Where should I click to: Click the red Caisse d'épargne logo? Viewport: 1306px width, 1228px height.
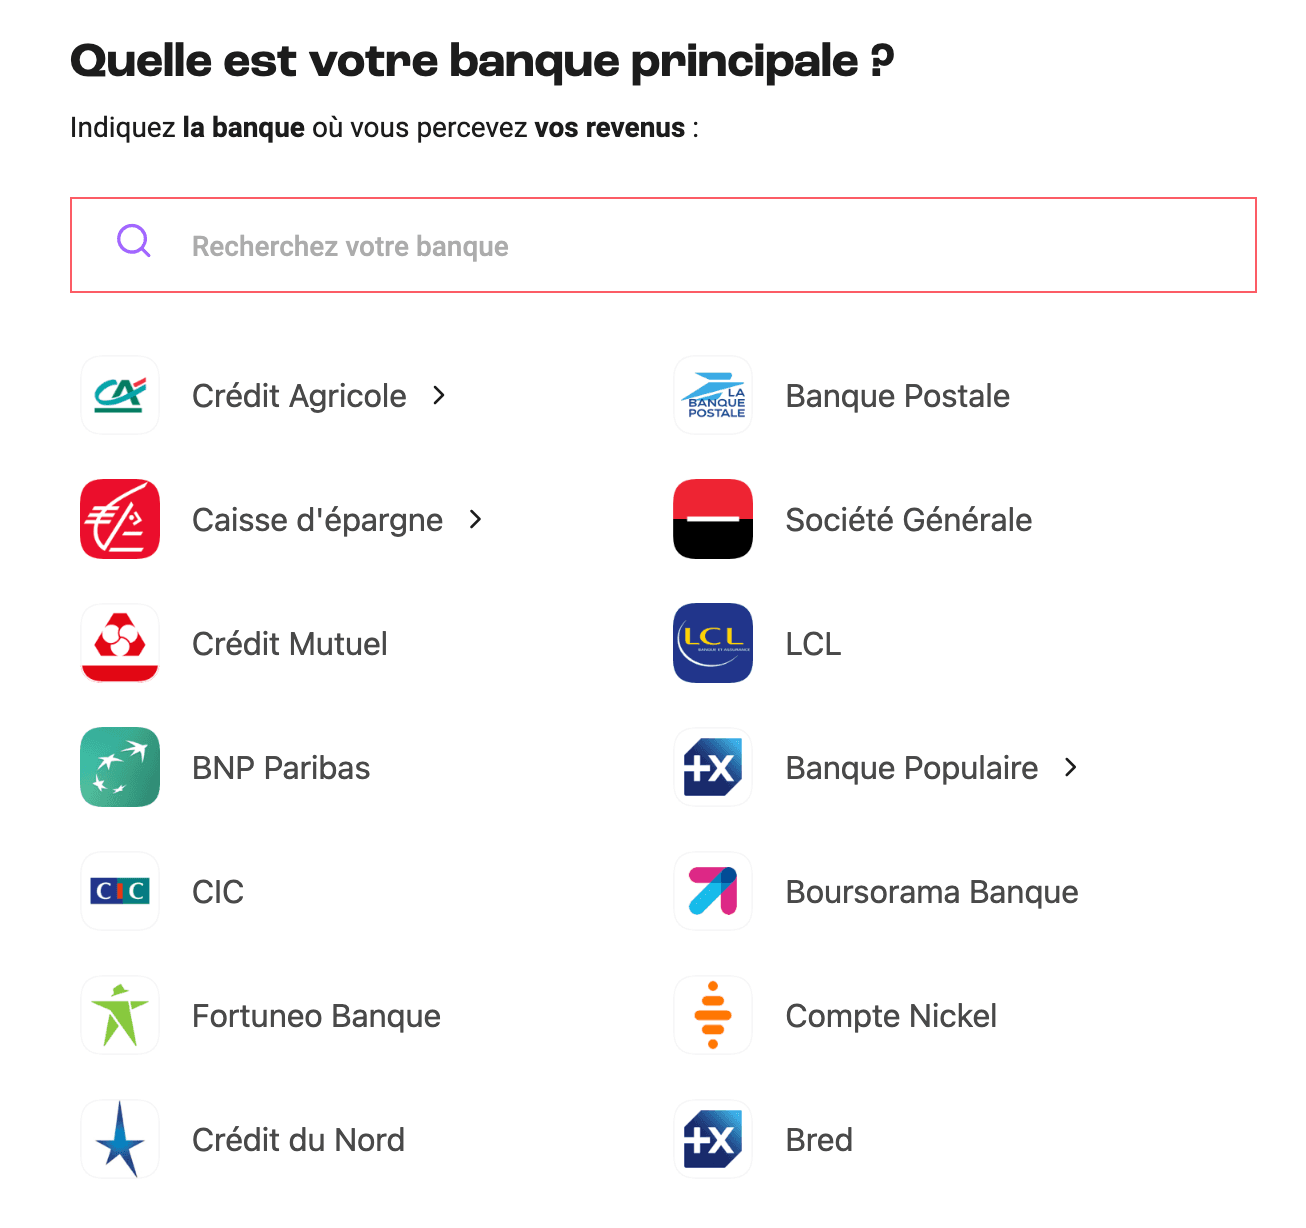click(x=119, y=519)
